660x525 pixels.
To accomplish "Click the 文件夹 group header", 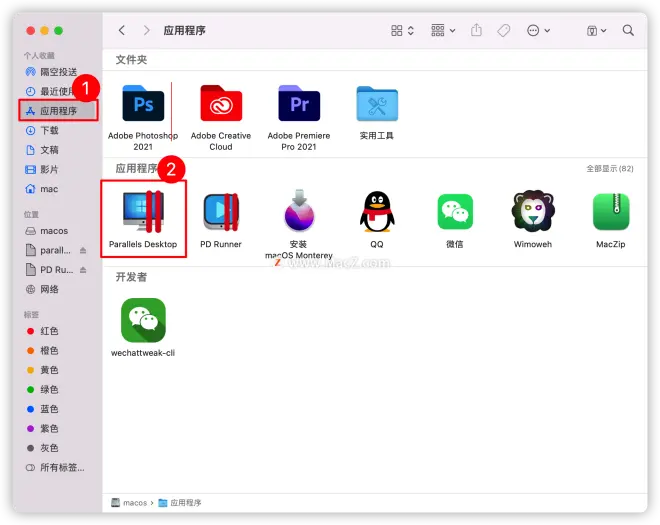I will 131,60.
